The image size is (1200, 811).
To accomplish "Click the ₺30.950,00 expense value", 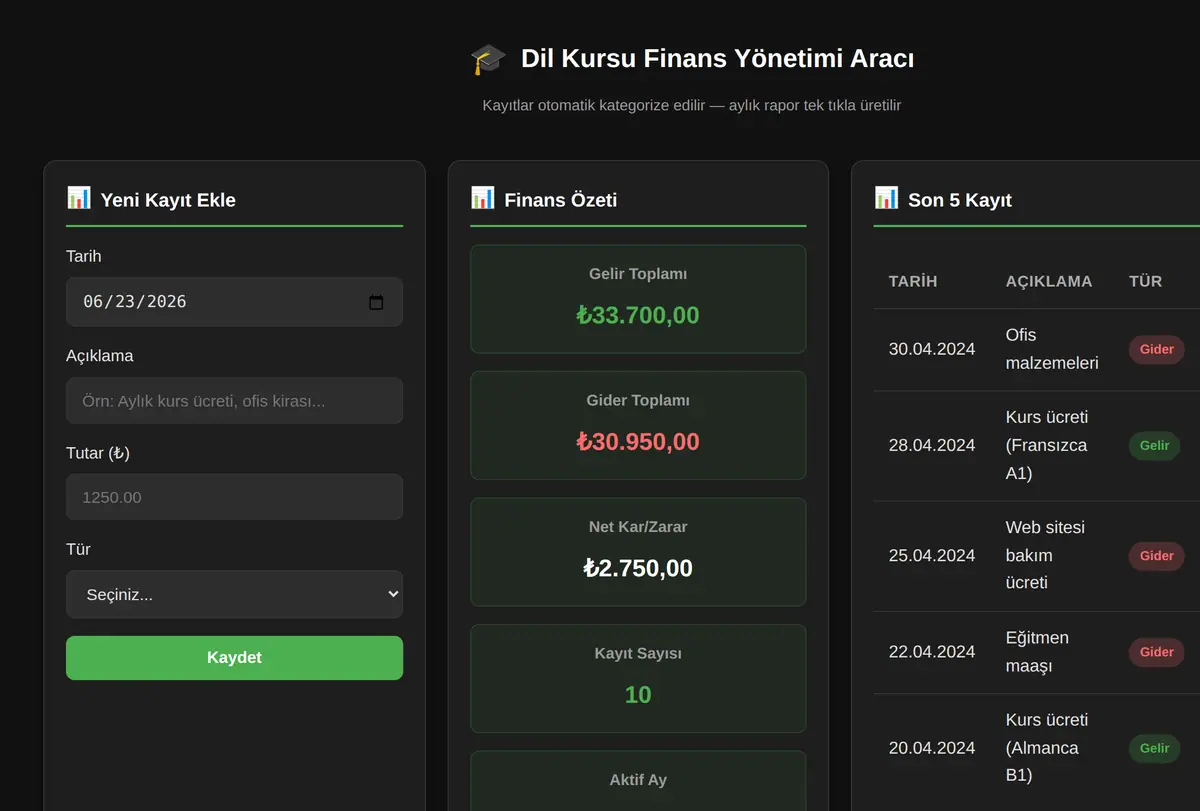I will 638,442.
